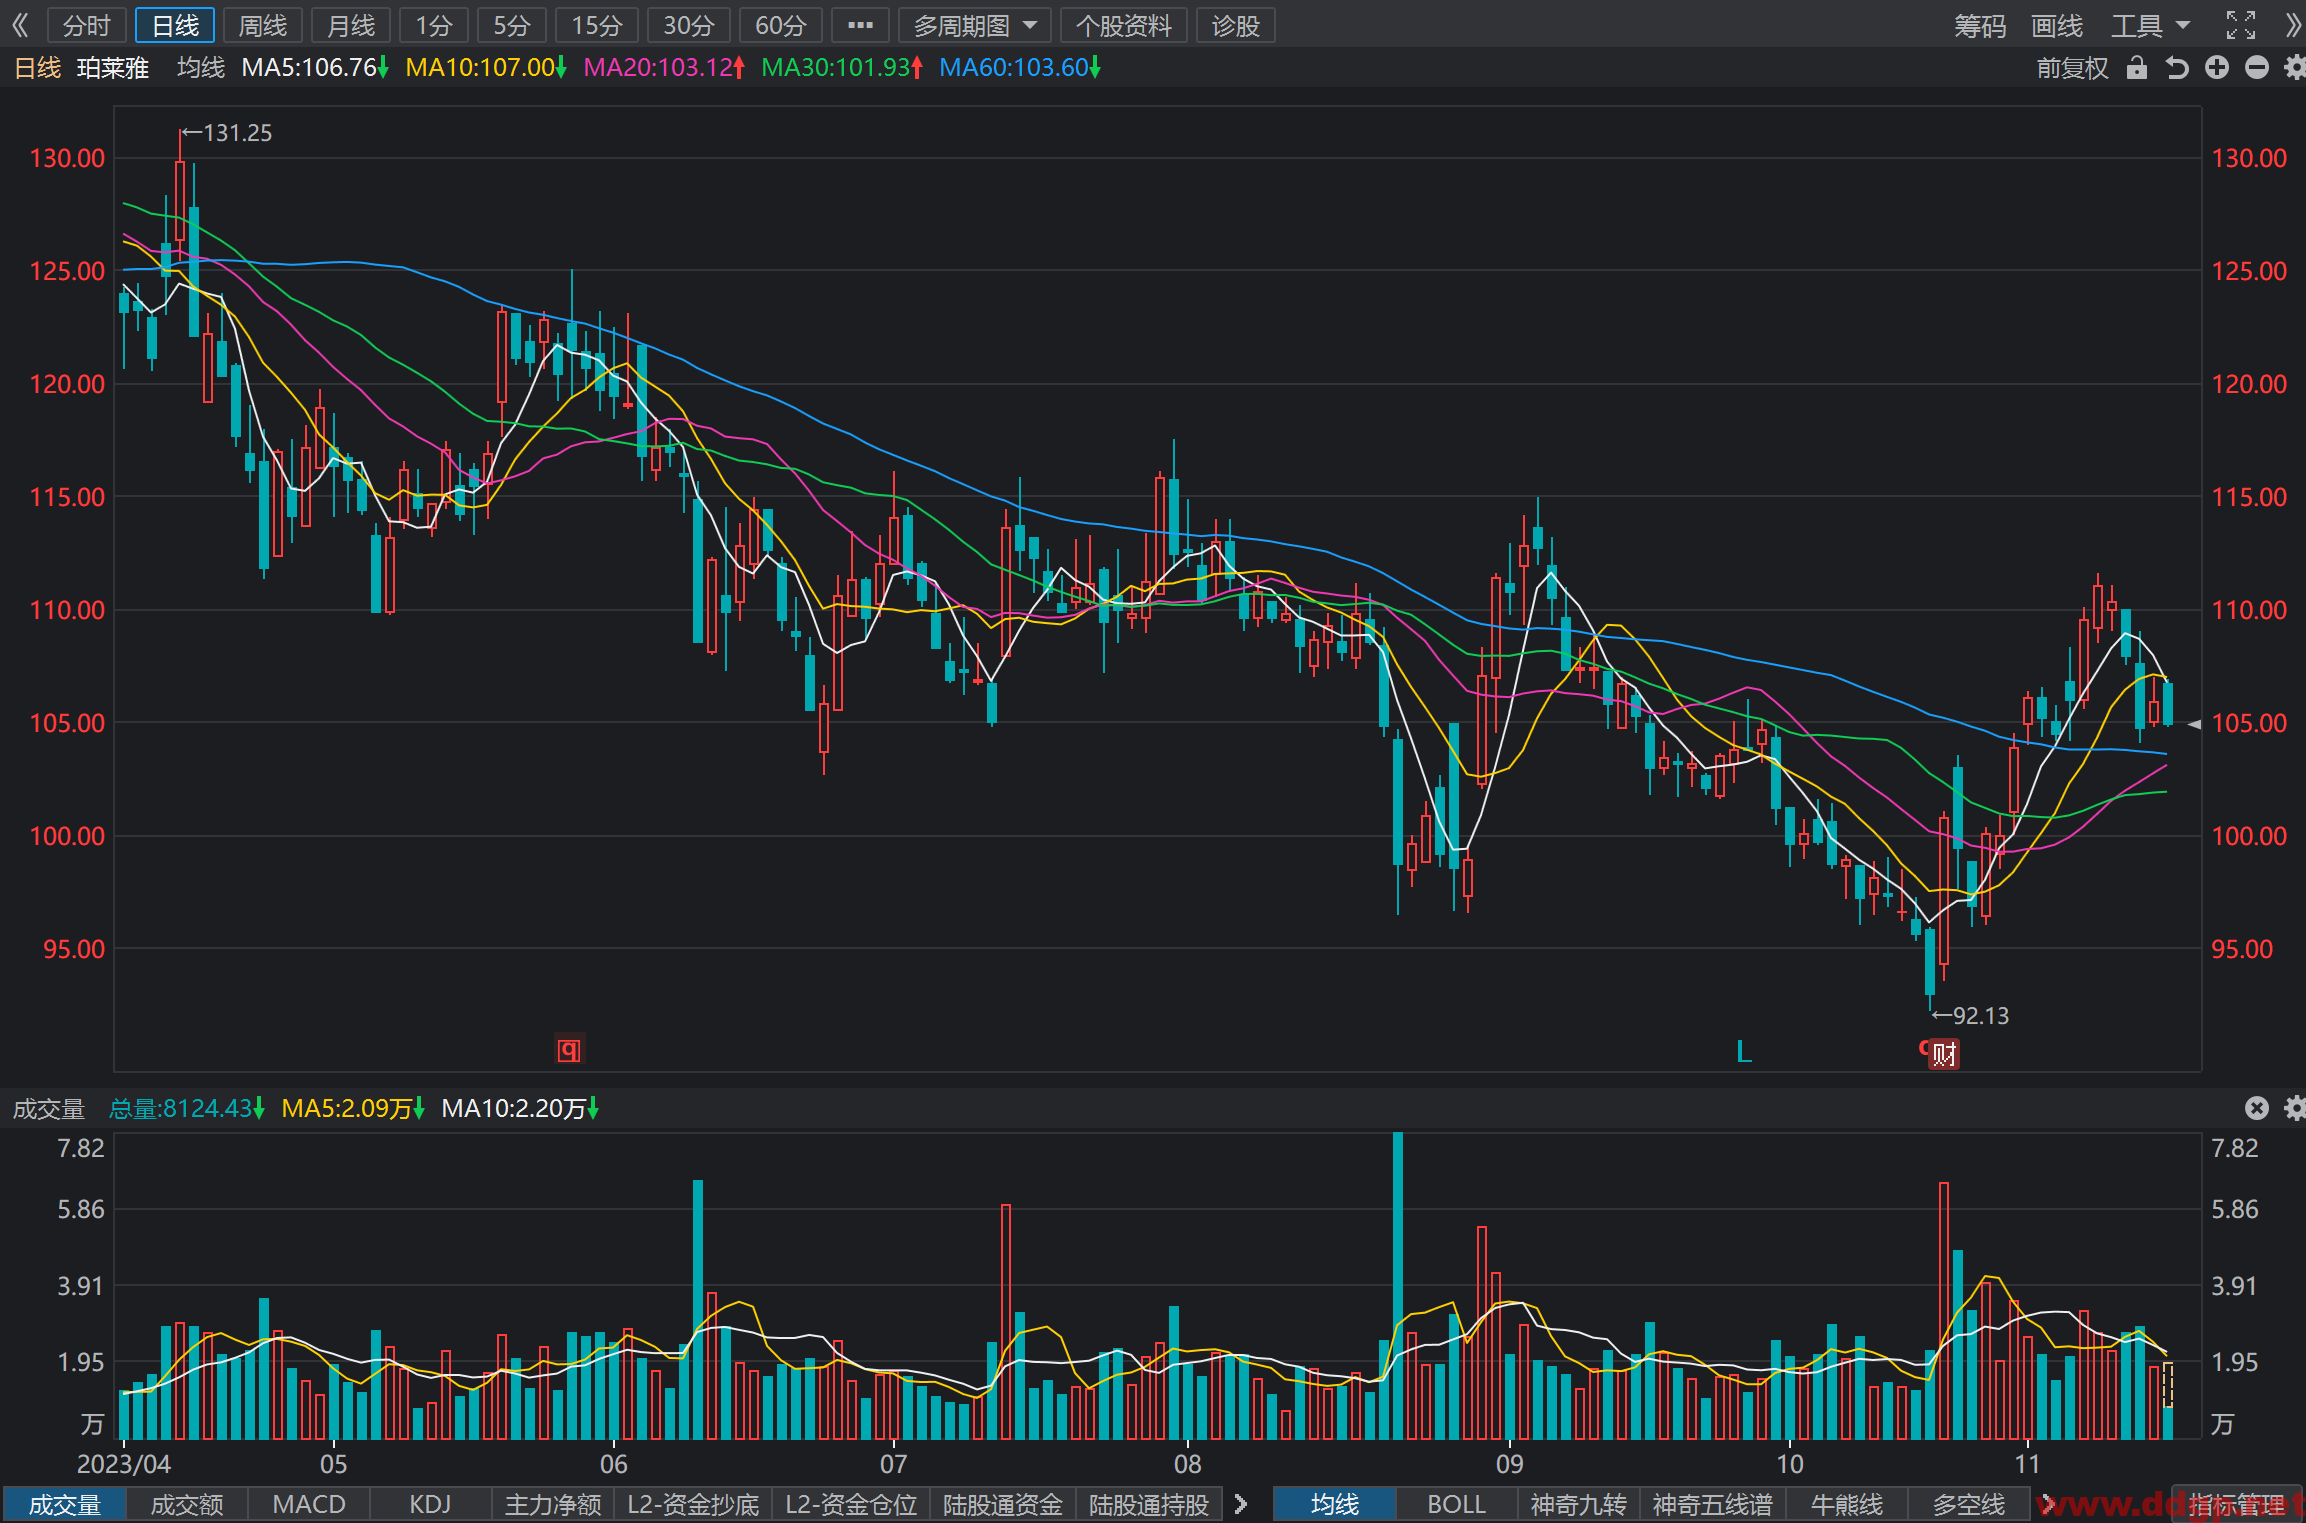Zoom out chart with minus icon
Viewport: 2306px width, 1523px height.
pyautogui.click(x=2257, y=68)
